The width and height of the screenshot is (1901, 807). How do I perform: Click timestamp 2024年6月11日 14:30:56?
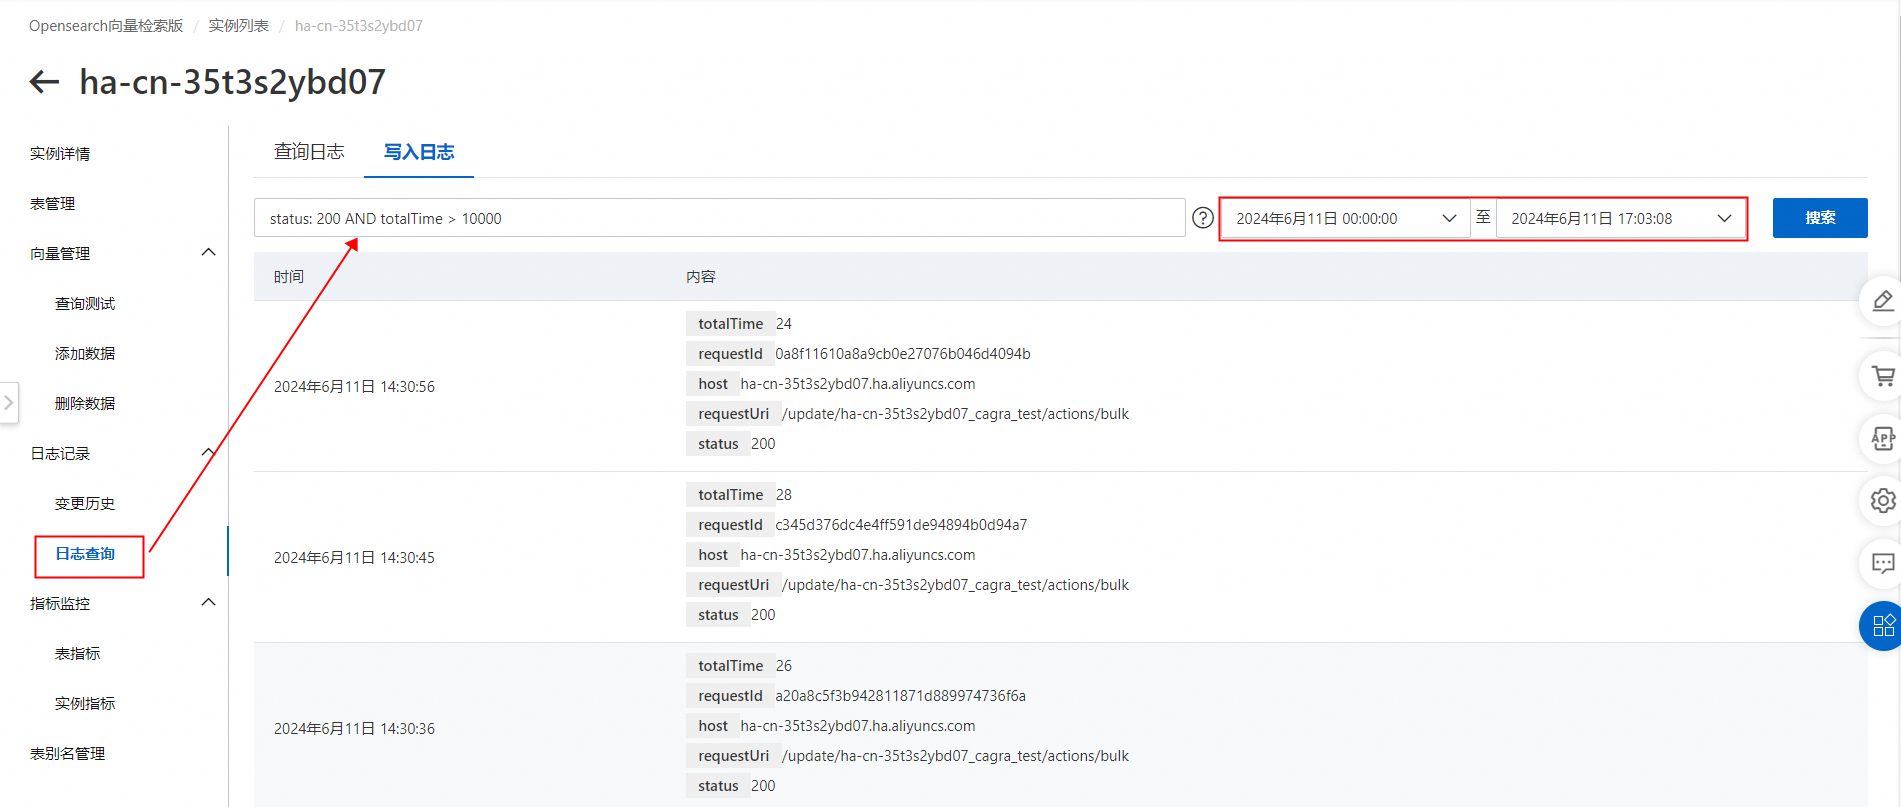pos(354,387)
